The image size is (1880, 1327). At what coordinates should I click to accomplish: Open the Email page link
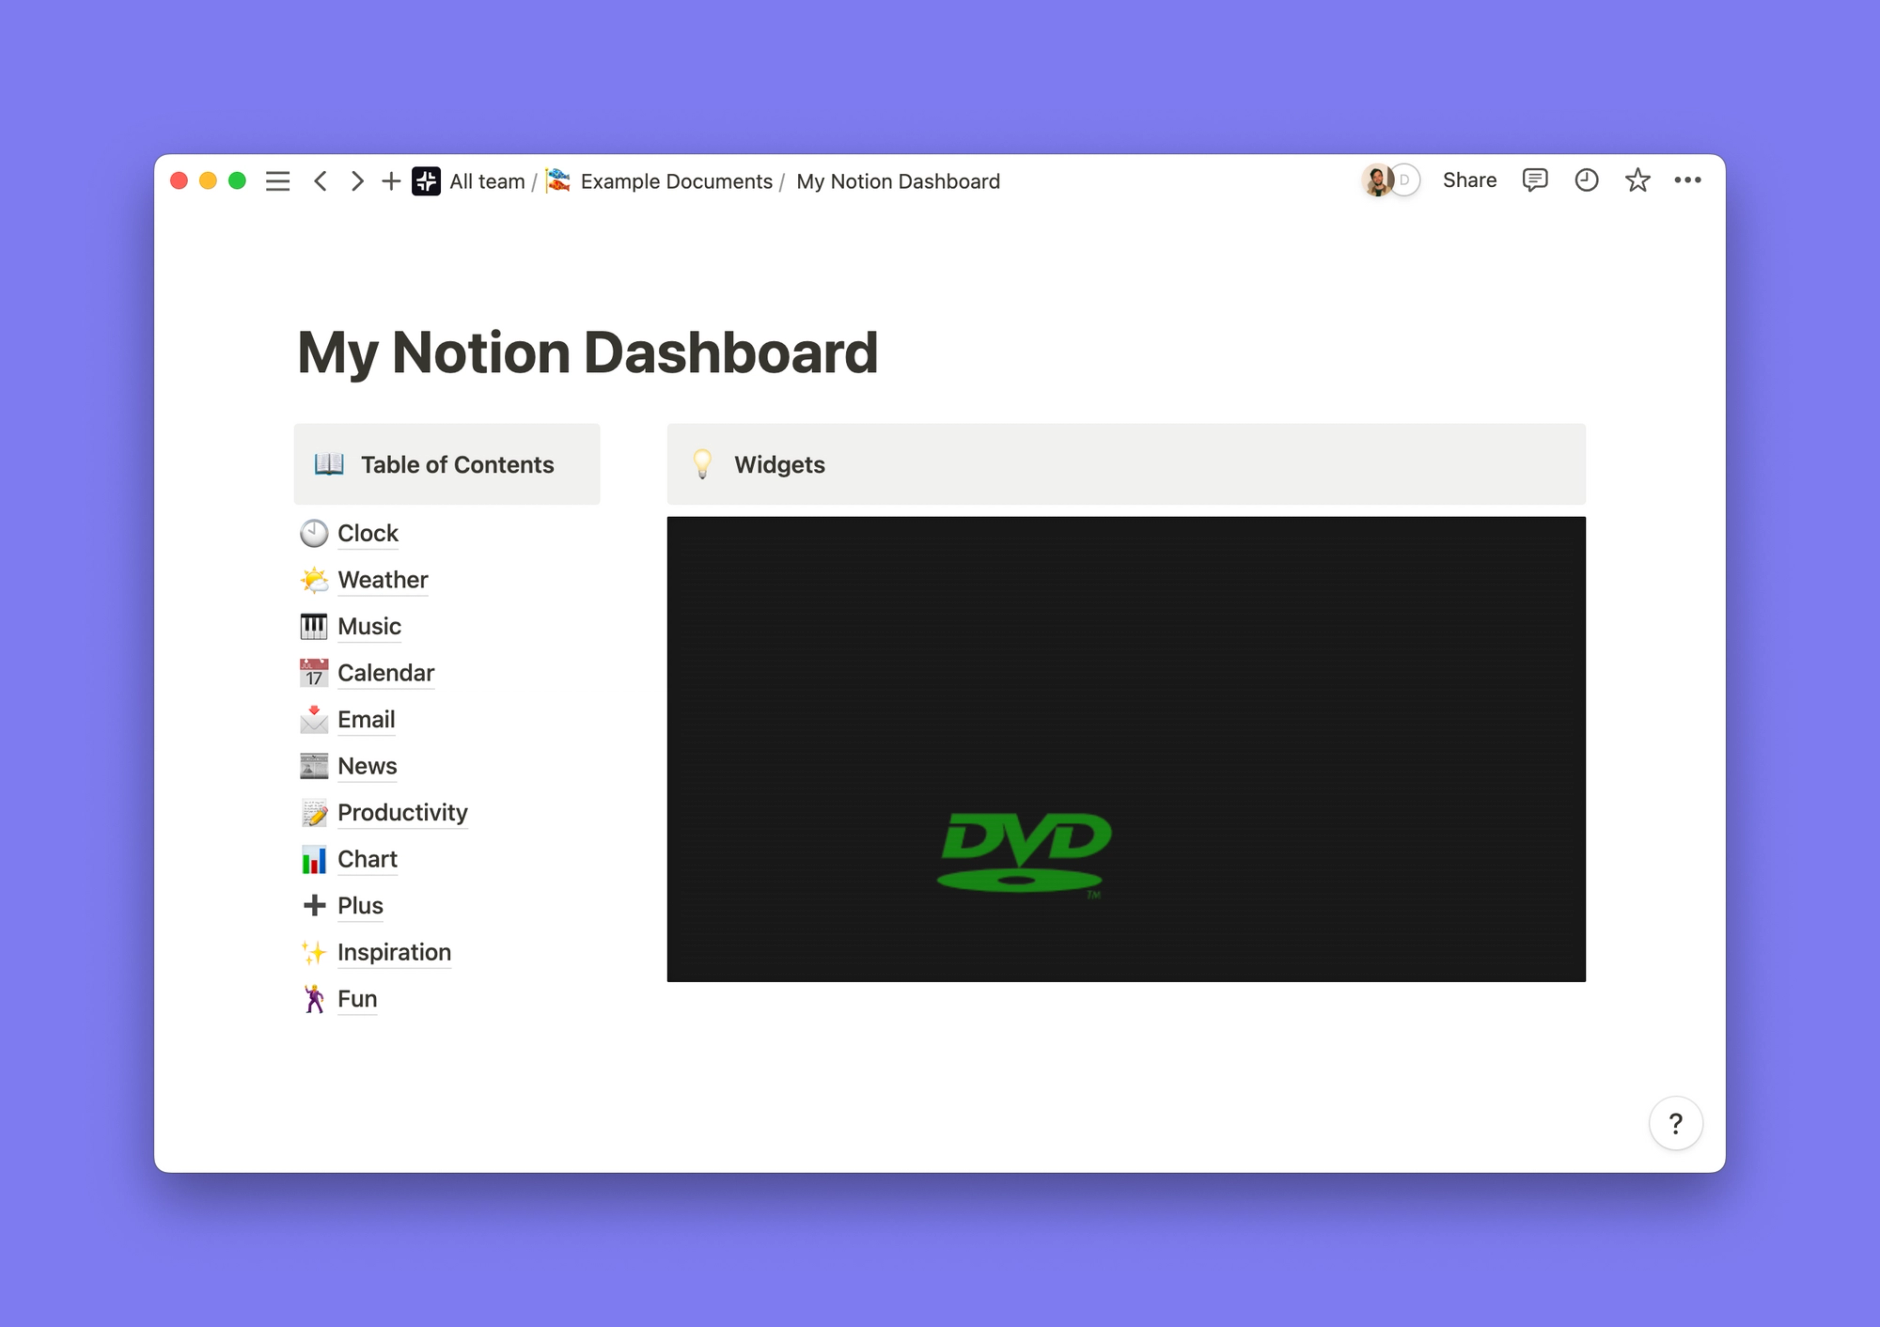tap(366, 719)
